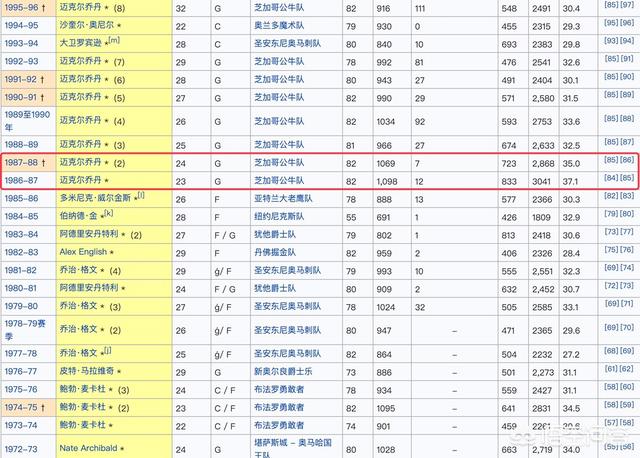Open the 1994–95 season link
This screenshot has height=458, width=640.
pyautogui.click(x=21, y=25)
